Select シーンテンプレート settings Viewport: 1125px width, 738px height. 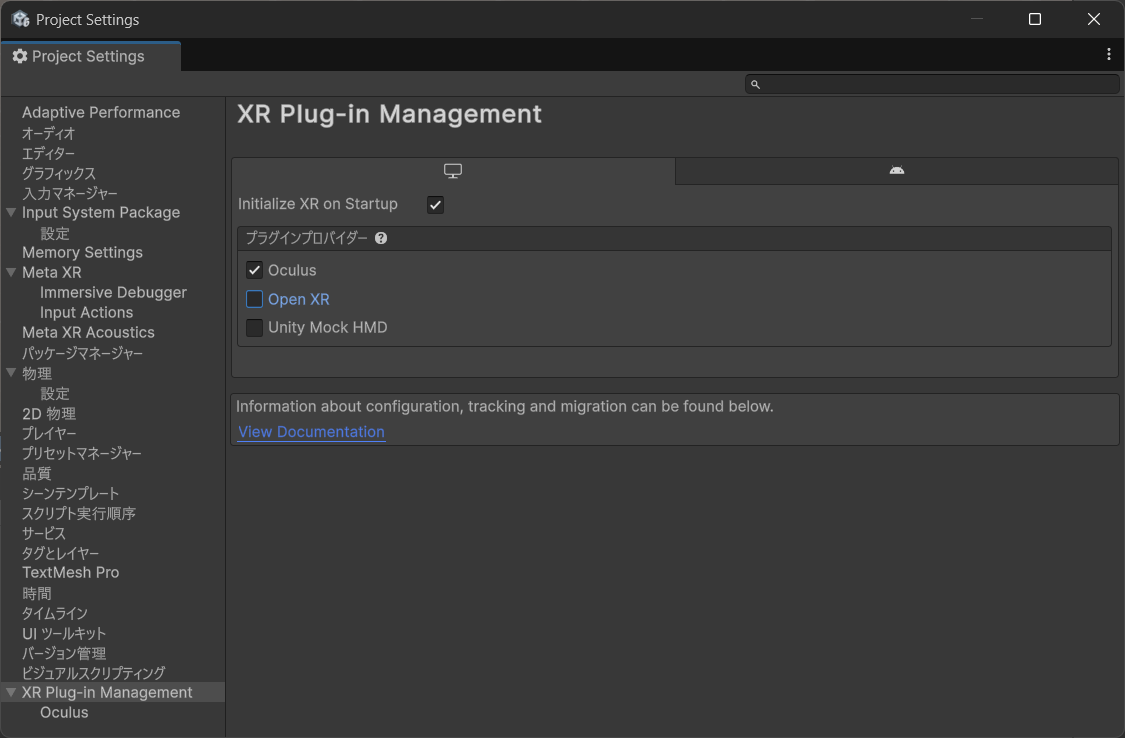coord(70,493)
